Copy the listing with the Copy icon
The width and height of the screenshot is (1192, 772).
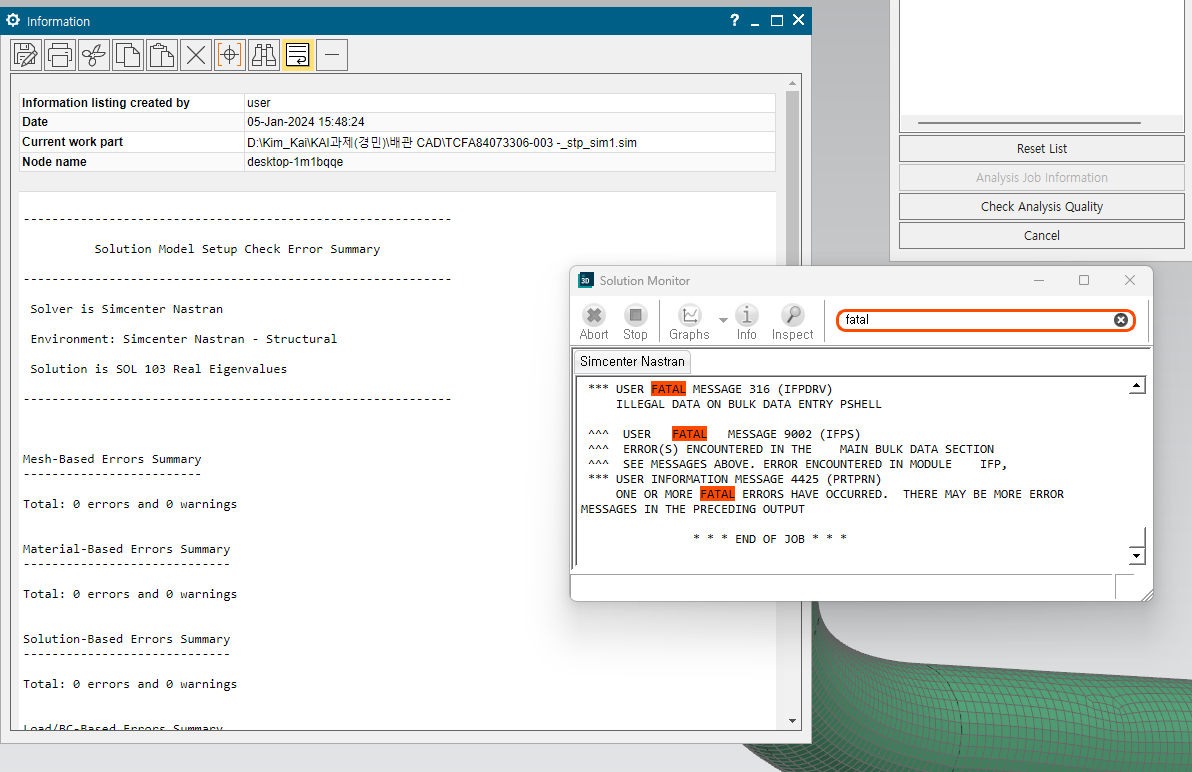128,55
